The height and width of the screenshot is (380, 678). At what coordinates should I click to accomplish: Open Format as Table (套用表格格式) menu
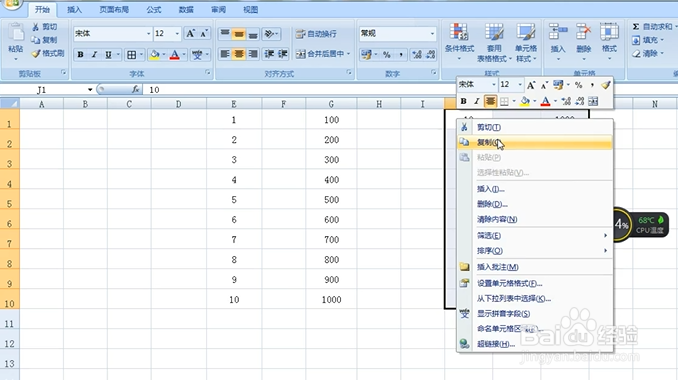click(494, 42)
